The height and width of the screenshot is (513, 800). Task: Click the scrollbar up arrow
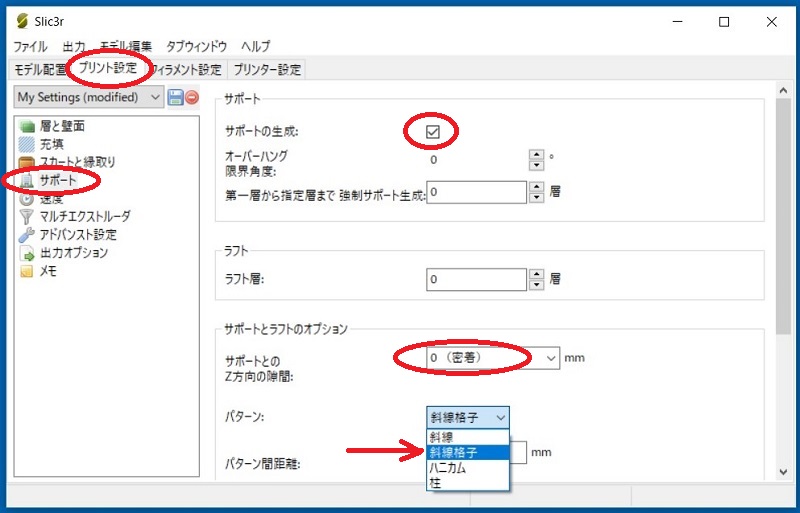point(783,91)
